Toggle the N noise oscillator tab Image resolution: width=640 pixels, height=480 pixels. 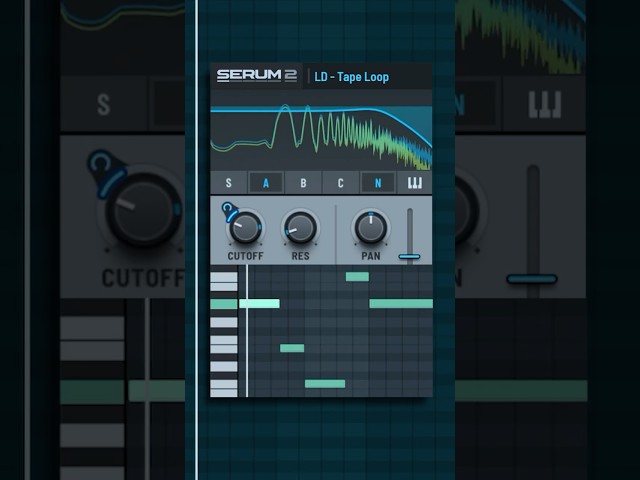click(378, 183)
